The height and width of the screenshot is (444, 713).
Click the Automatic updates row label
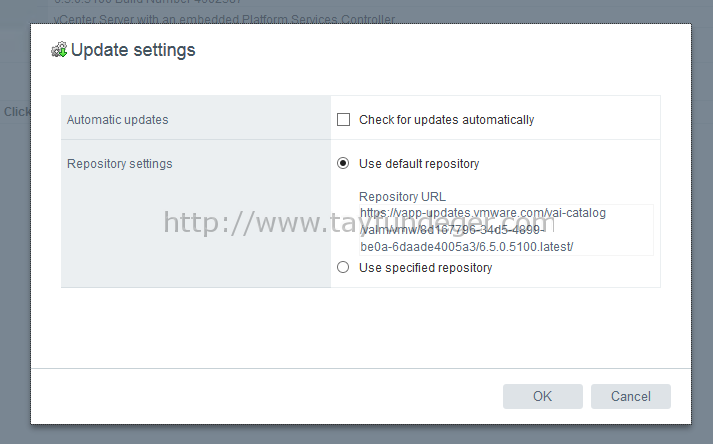coord(117,120)
